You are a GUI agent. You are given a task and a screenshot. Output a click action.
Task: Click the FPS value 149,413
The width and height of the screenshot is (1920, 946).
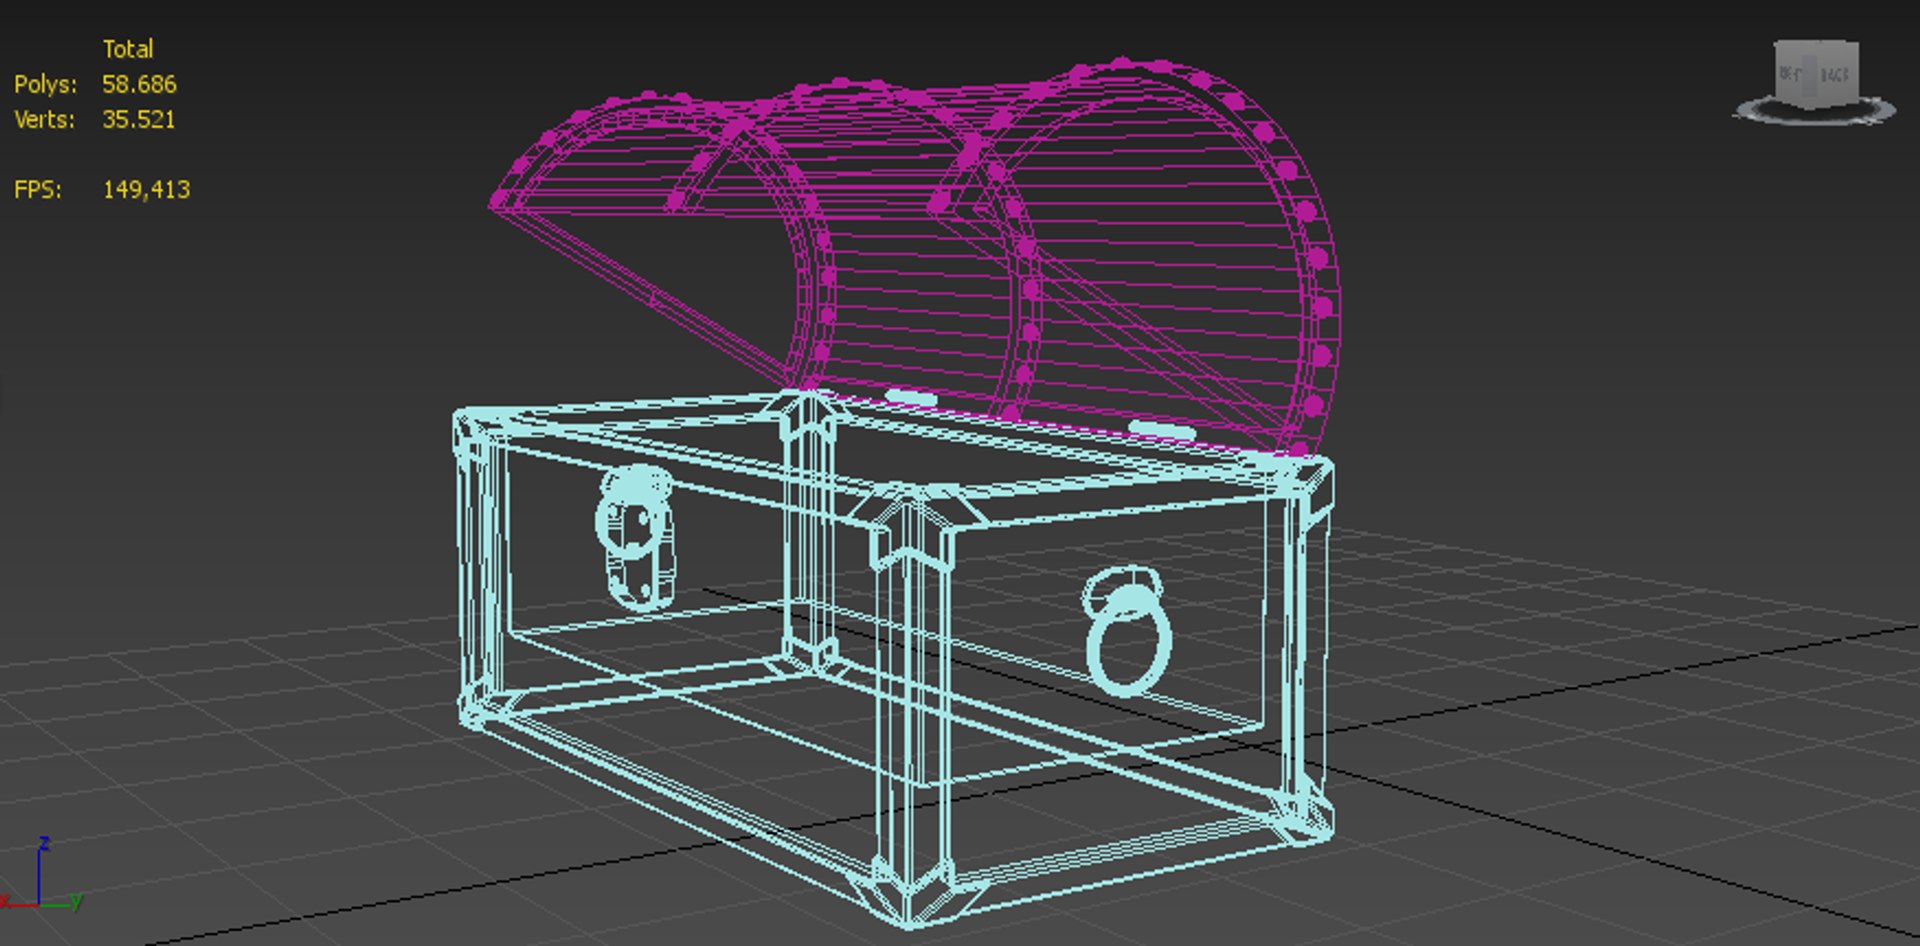[x=146, y=189]
